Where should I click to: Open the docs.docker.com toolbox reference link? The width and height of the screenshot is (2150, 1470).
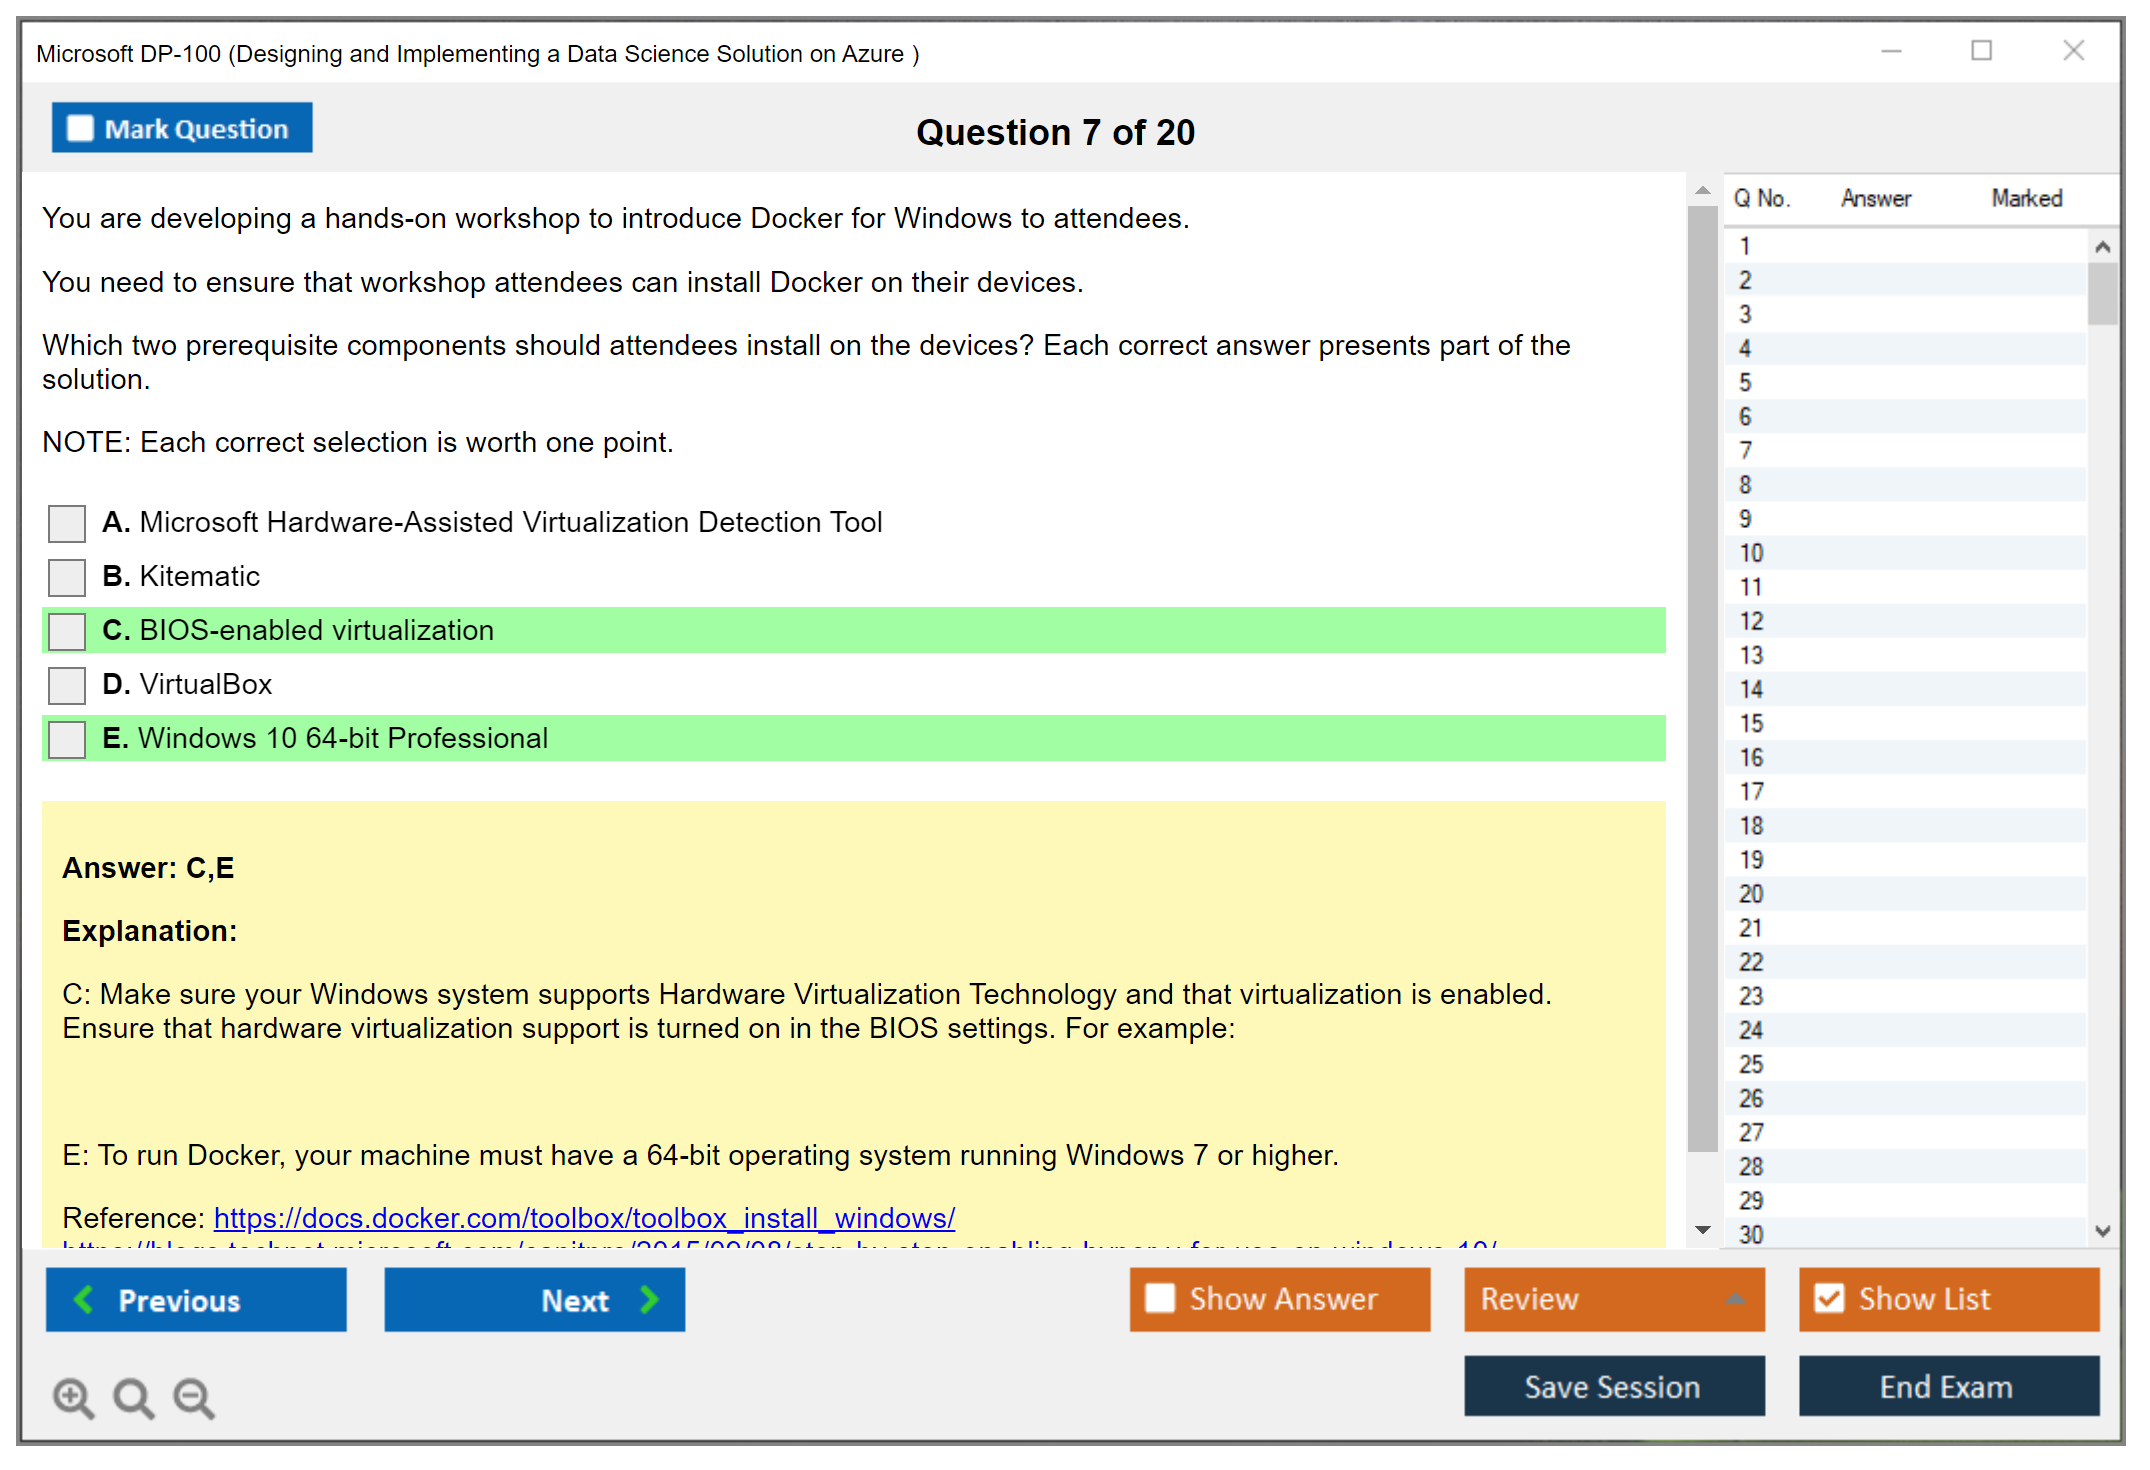584,1218
